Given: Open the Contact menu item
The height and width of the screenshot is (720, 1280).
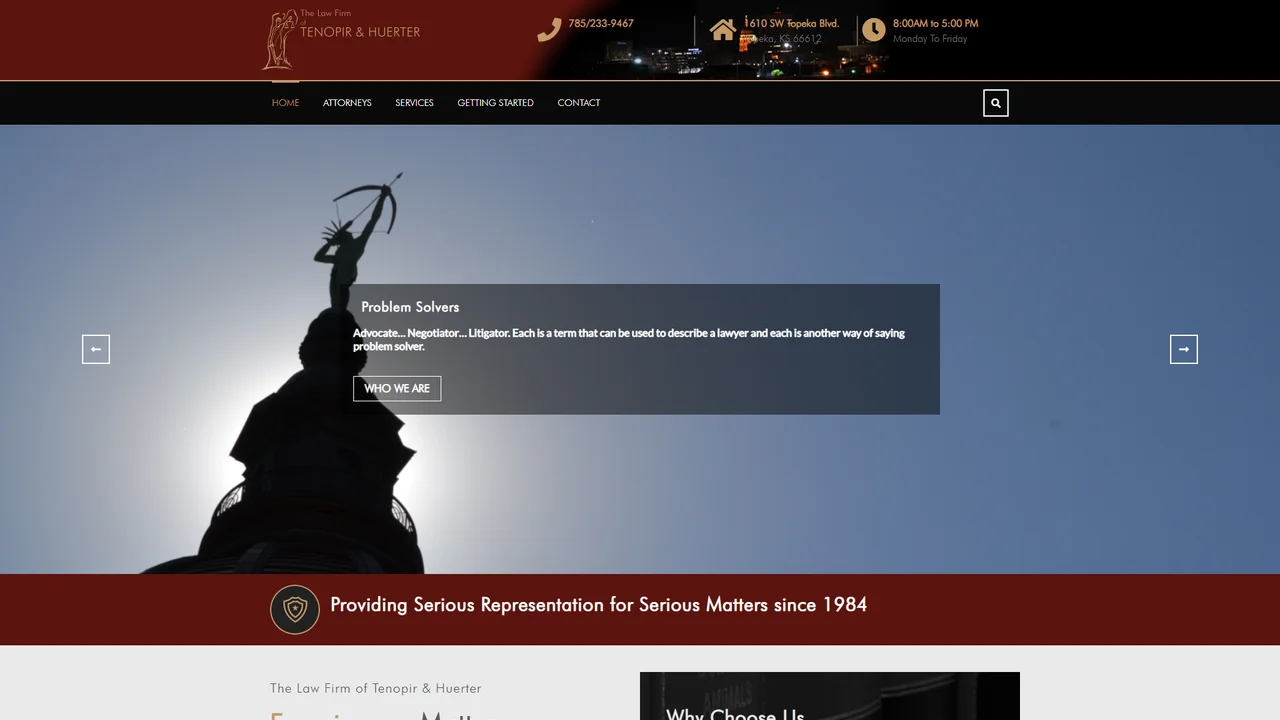Looking at the screenshot, I should [x=579, y=103].
